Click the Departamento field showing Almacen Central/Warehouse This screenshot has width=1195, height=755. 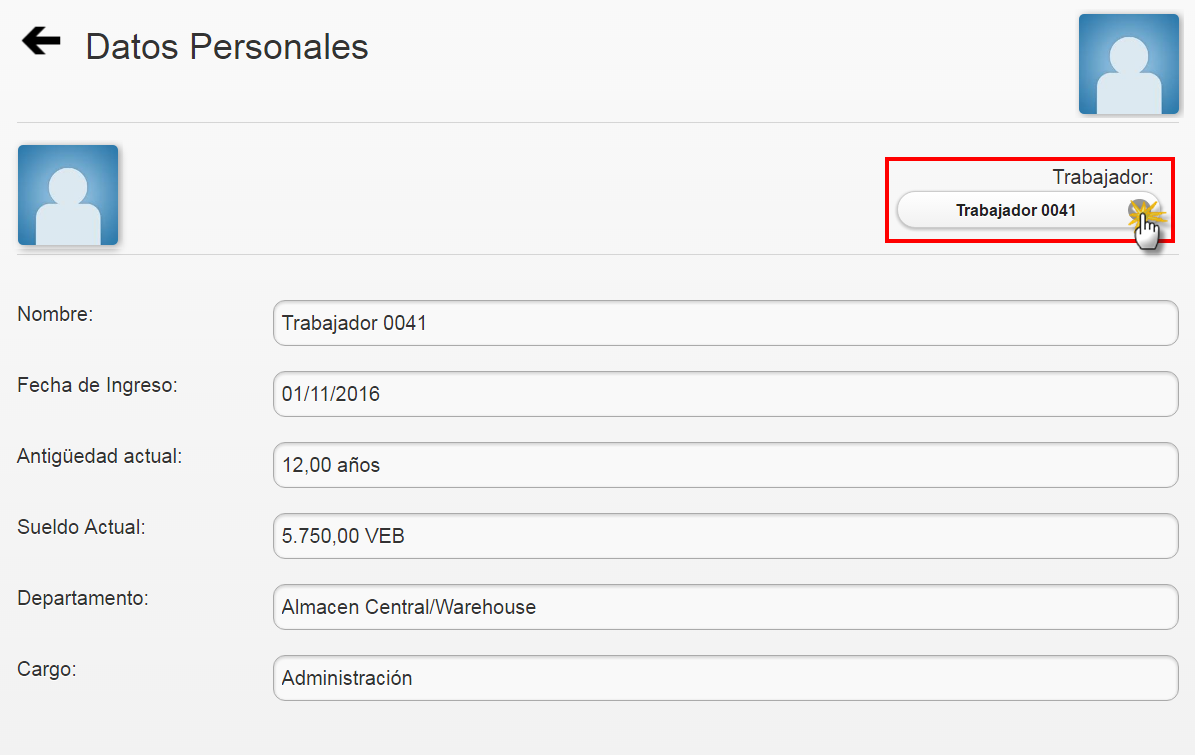point(725,607)
